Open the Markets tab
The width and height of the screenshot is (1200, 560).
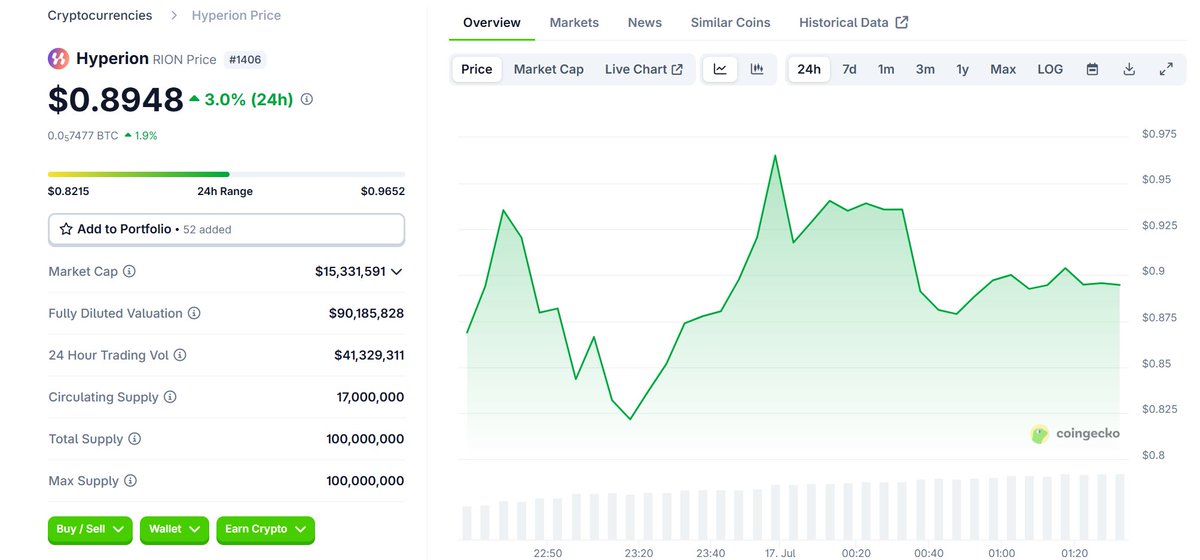(x=574, y=22)
